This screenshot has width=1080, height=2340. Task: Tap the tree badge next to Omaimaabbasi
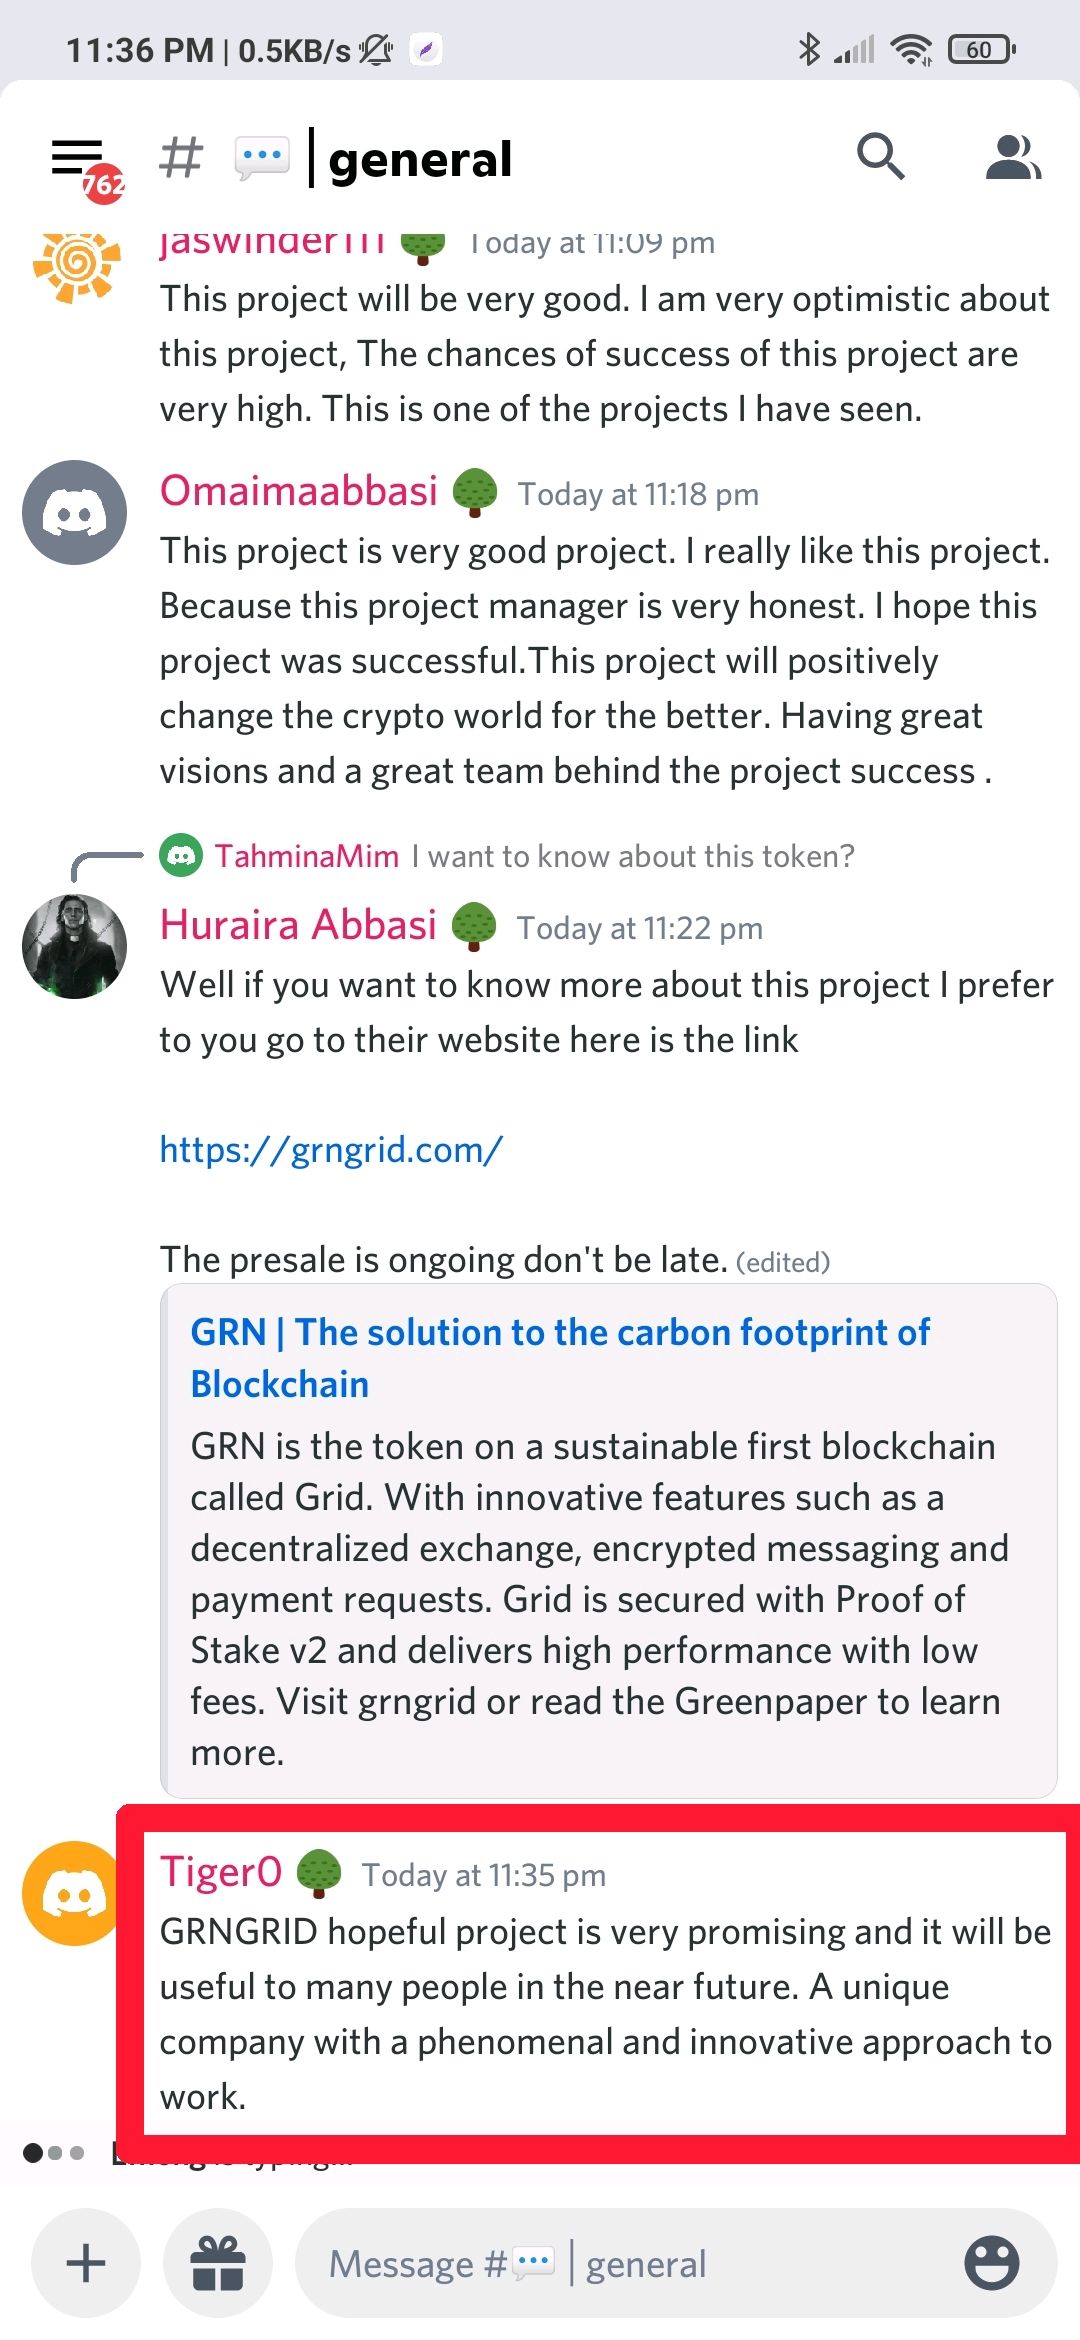tap(475, 492)
